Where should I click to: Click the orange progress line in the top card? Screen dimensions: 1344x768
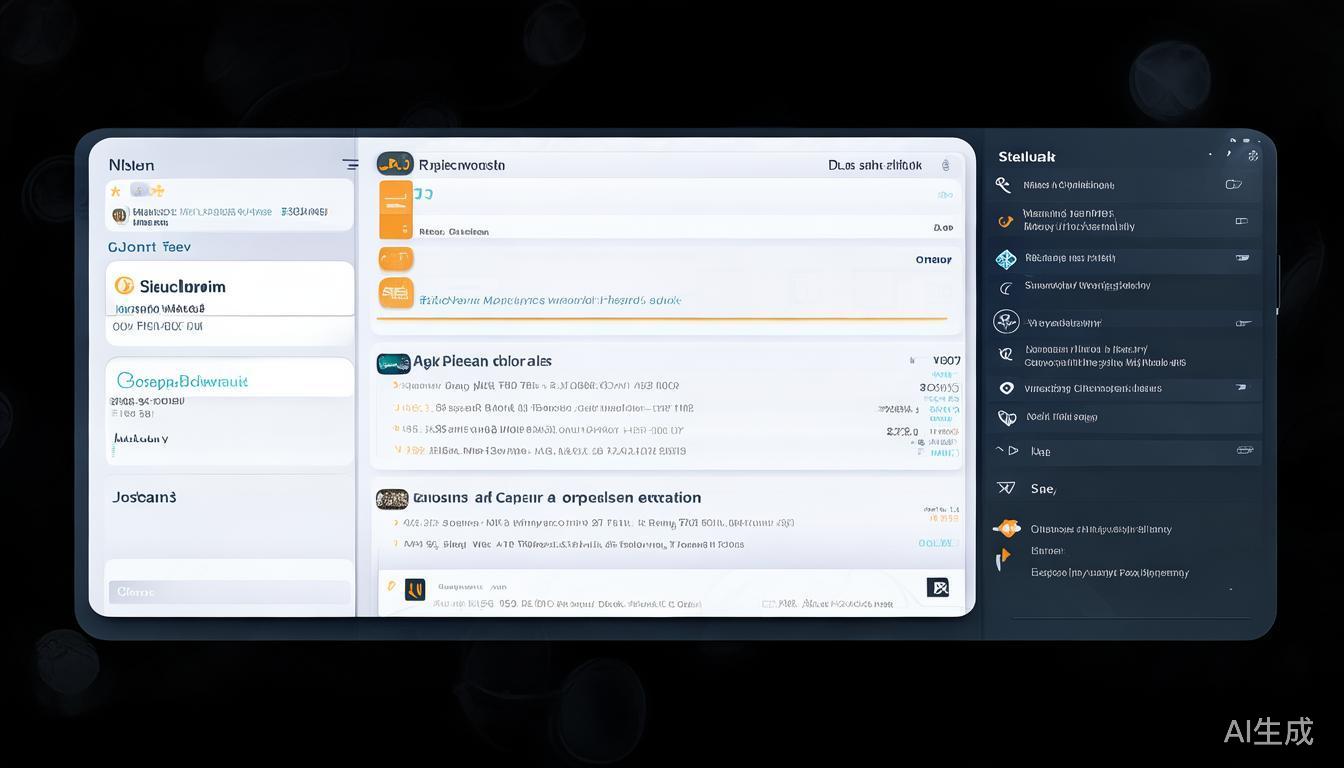click(x=660, y=319)
